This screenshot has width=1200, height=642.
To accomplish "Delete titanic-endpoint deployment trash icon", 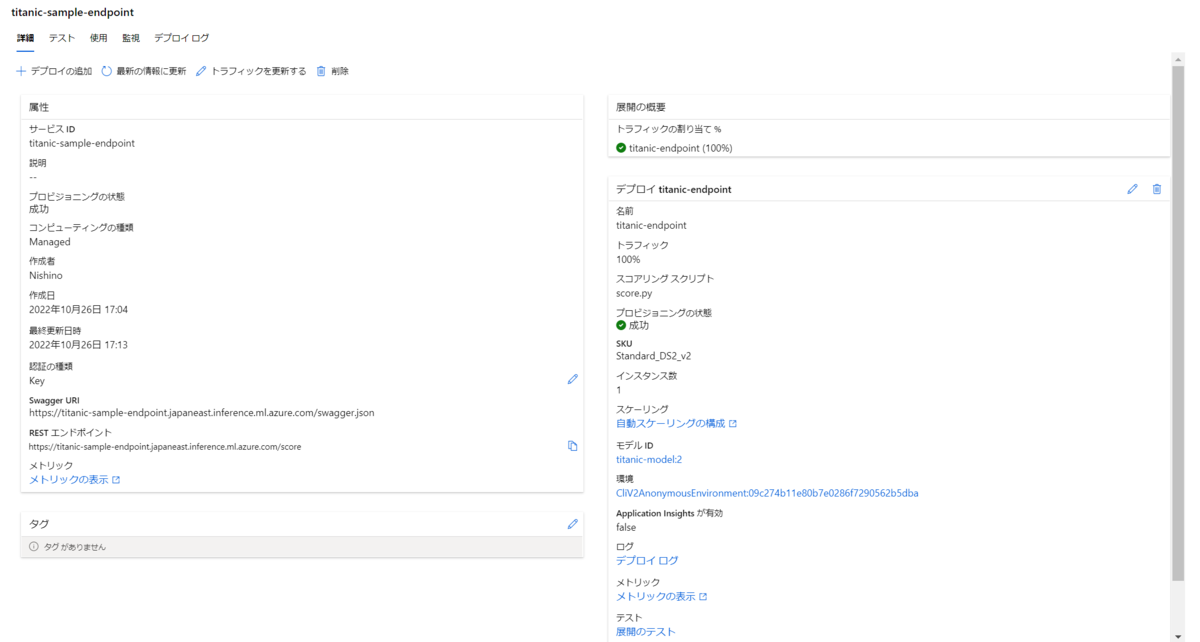I will (x=1157, y=189).
